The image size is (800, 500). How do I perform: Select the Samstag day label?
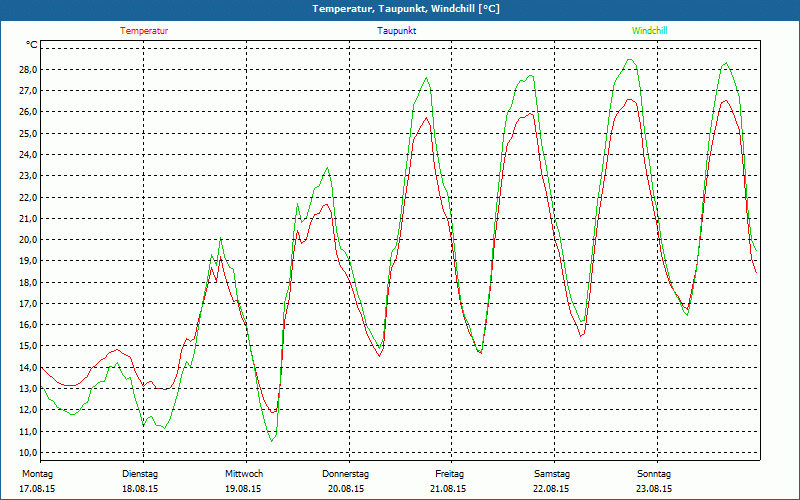tap(552, 474)
